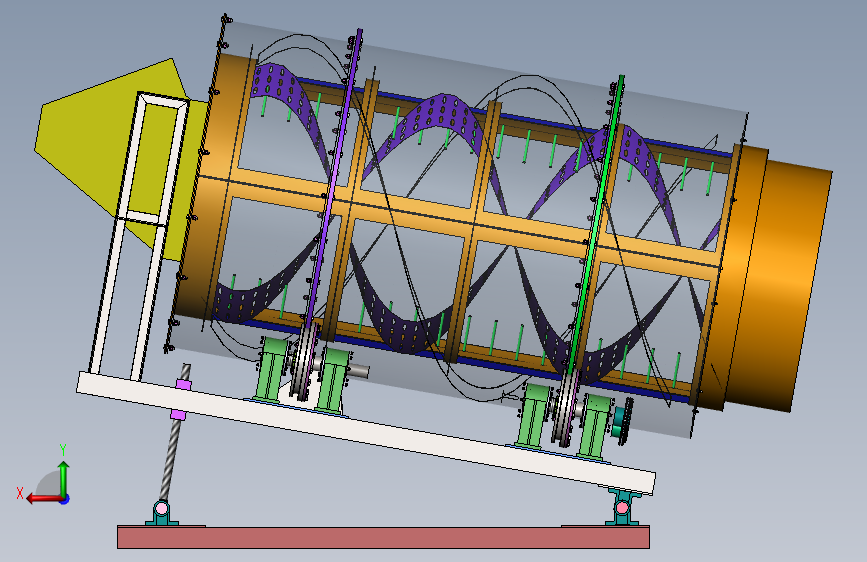This screenshot has width=867, height=562.
Task: Select the upper pink nut on the jack screw
Action: pos(184,384)
